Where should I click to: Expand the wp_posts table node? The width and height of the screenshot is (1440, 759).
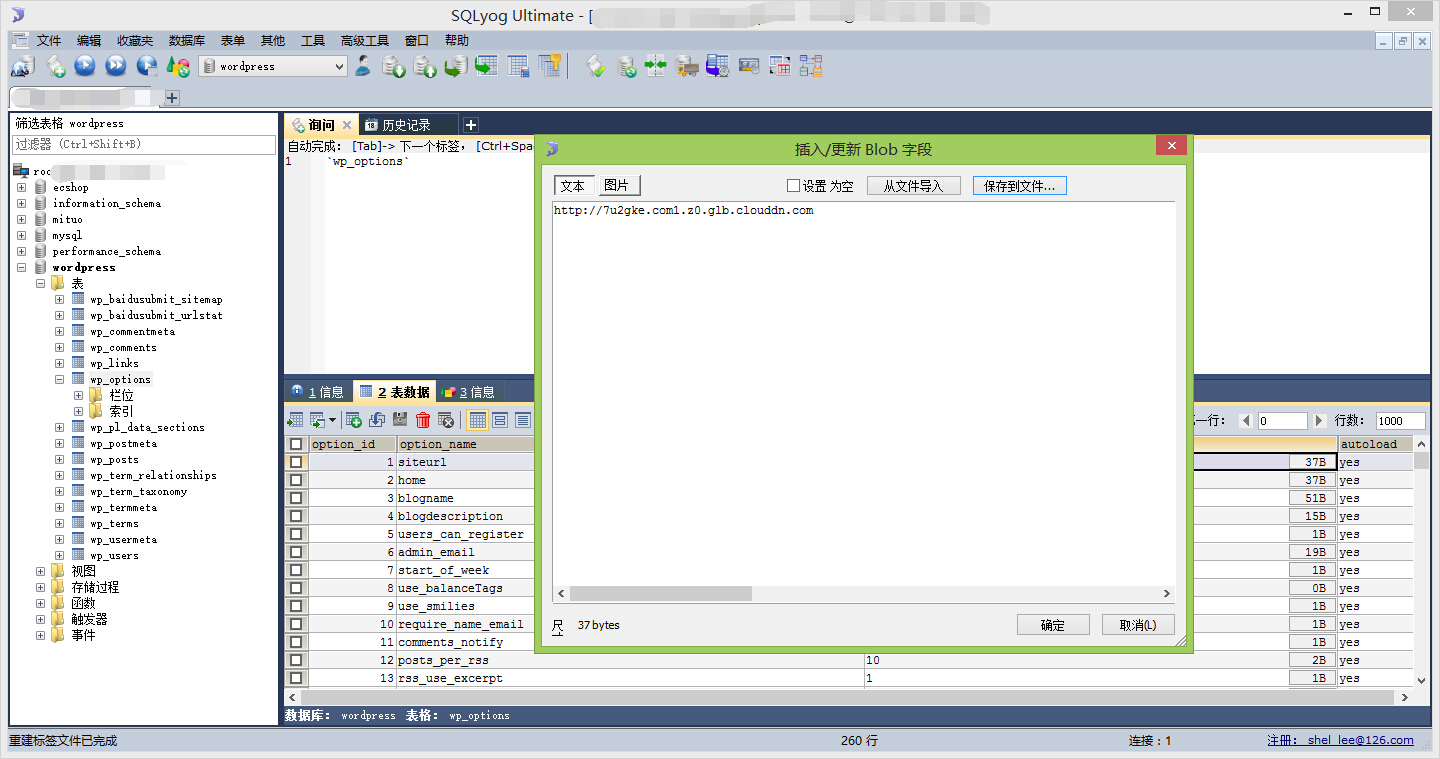60,459
